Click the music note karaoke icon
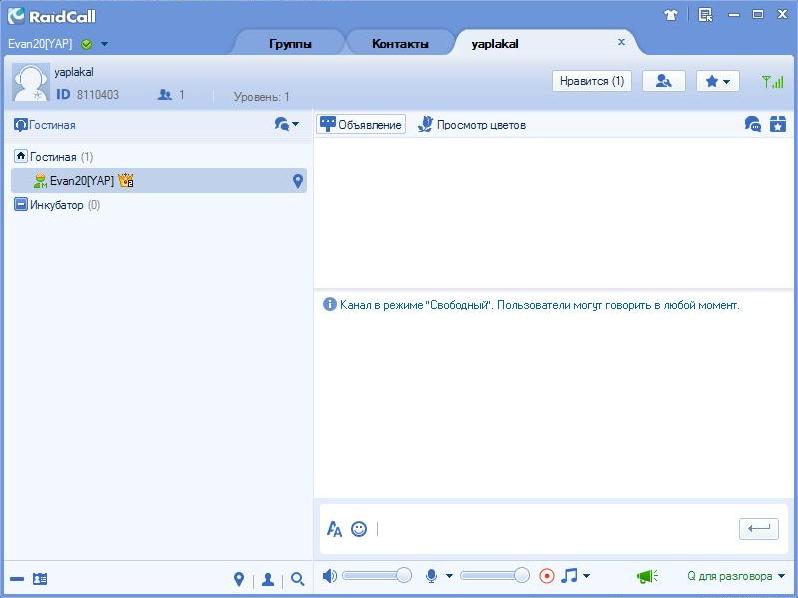 point(569,576)
